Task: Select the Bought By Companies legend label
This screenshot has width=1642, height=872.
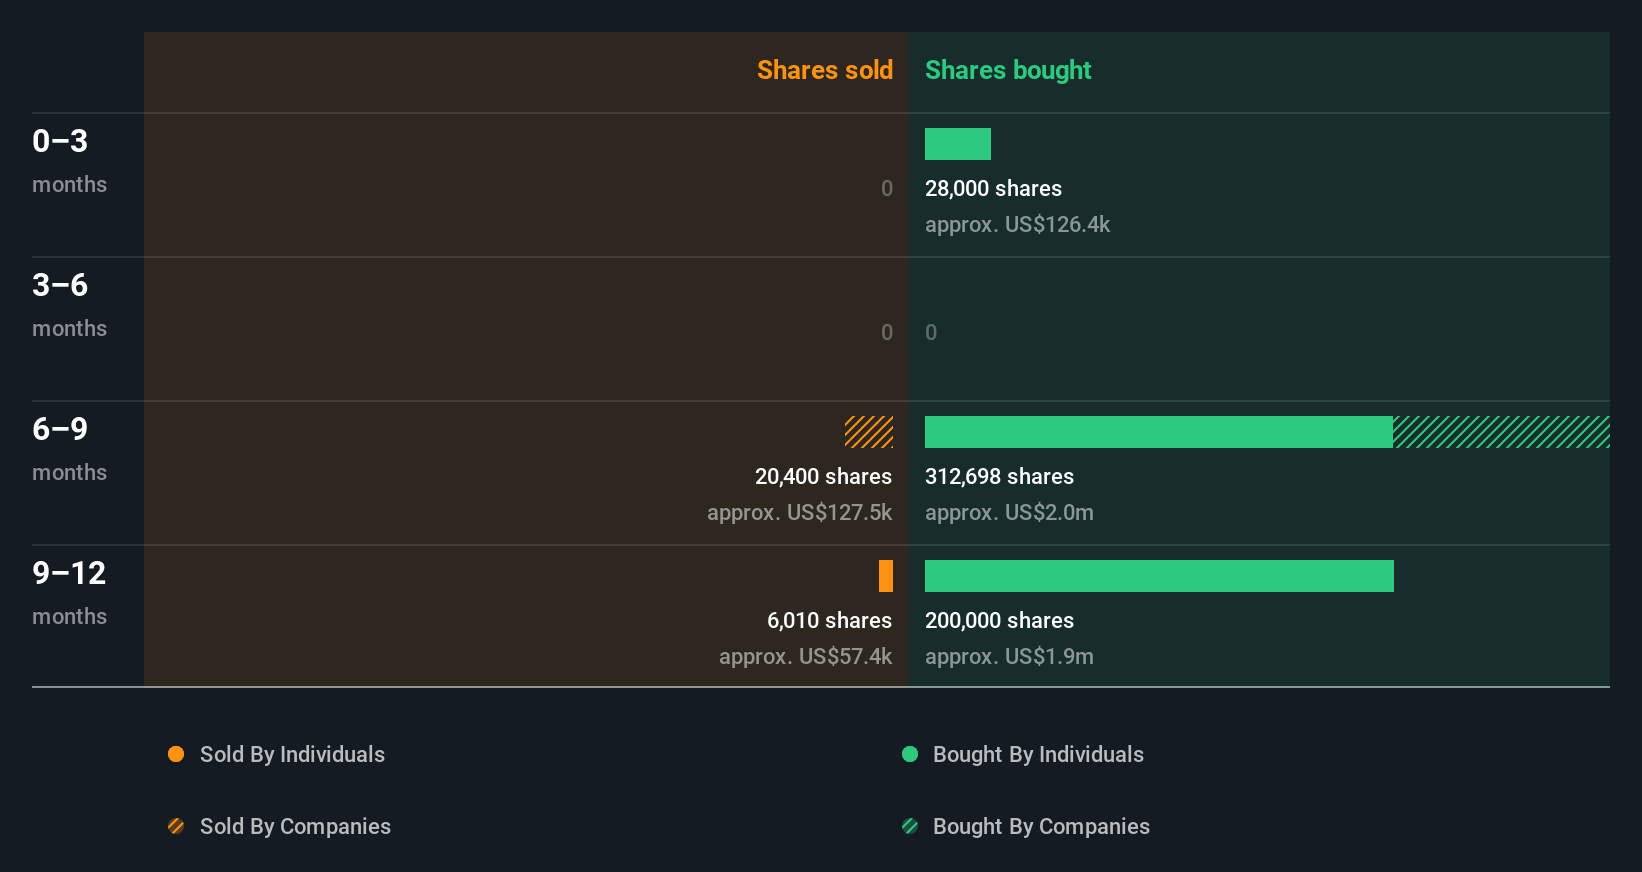Action: [x=1041, y=826]
